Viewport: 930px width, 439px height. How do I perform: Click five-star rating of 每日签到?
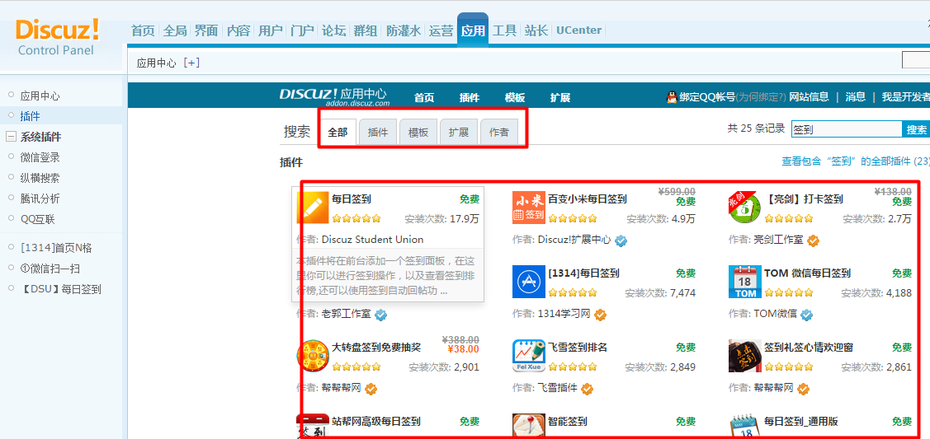tap(356, 218)
